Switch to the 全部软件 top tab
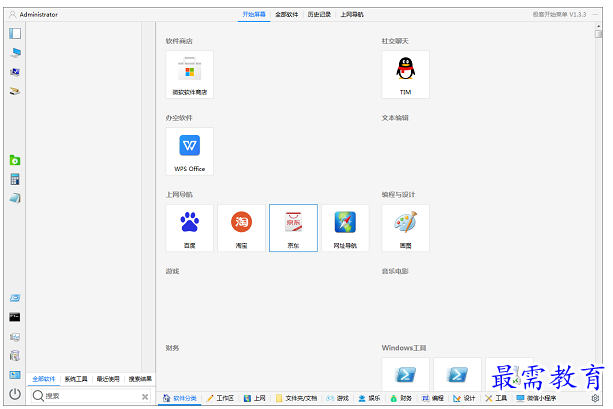Viewport: 613px width, 409px height. coord(287,14)
